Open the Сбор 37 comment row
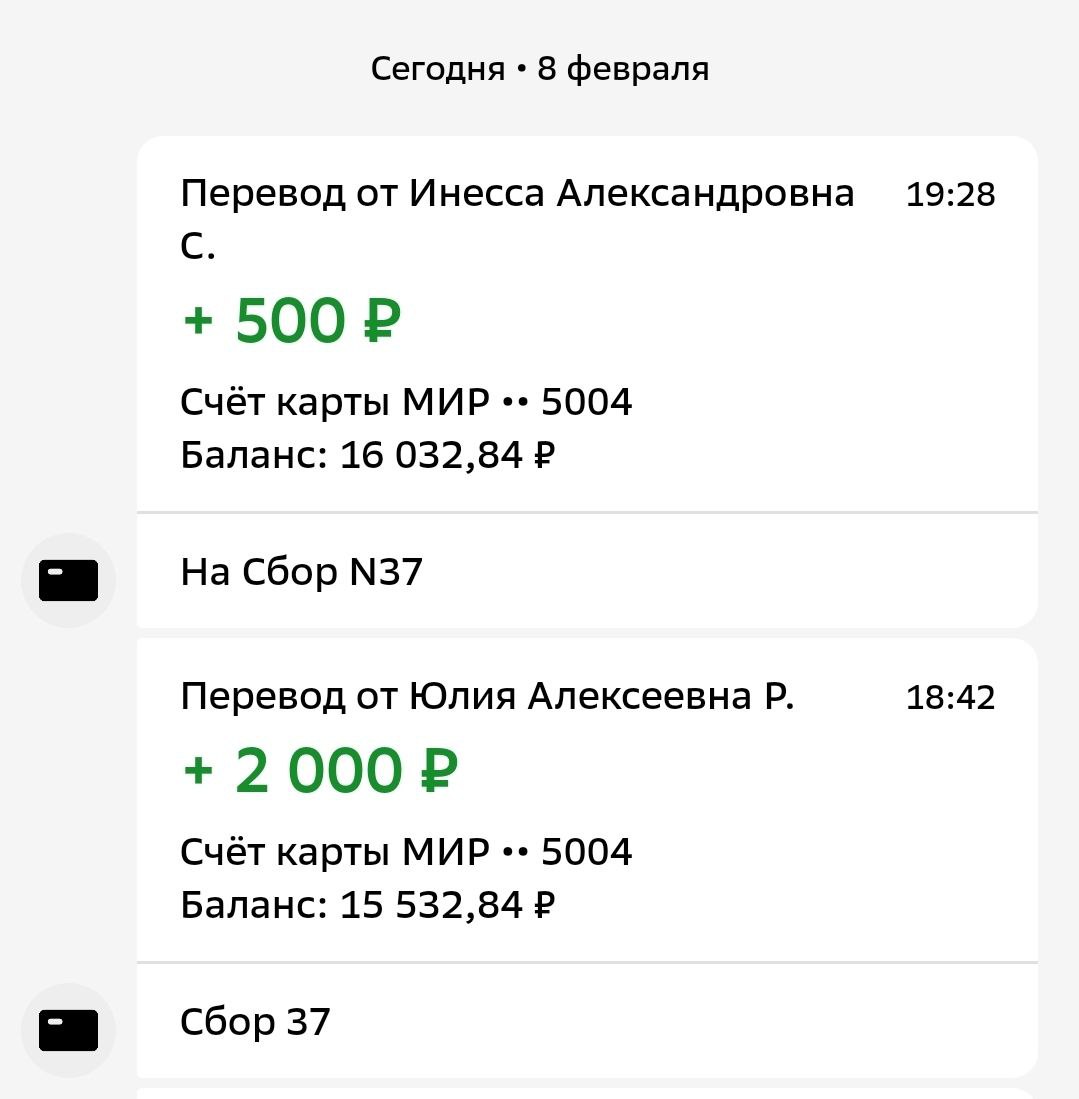The image size is (1079, 1099). [255, 1022]
